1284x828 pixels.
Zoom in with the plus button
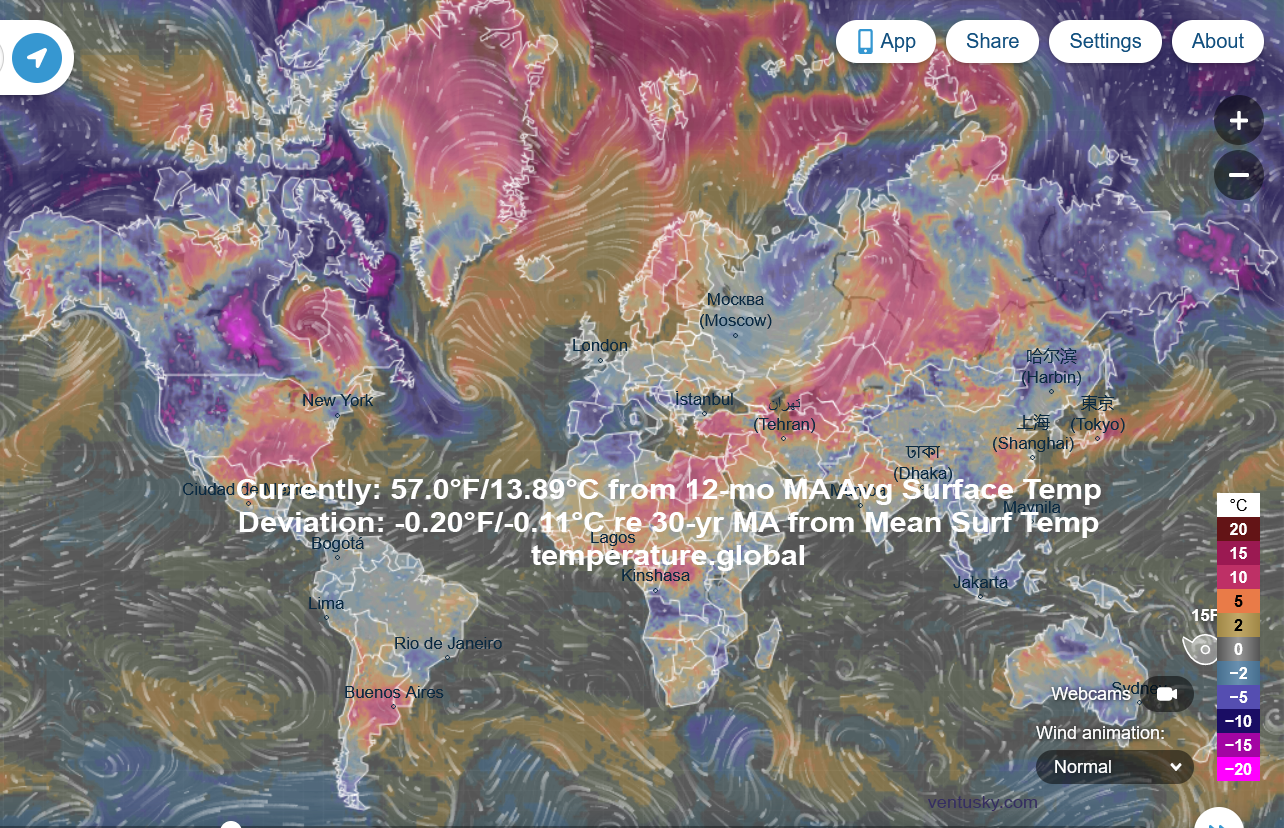(1238, 121)
